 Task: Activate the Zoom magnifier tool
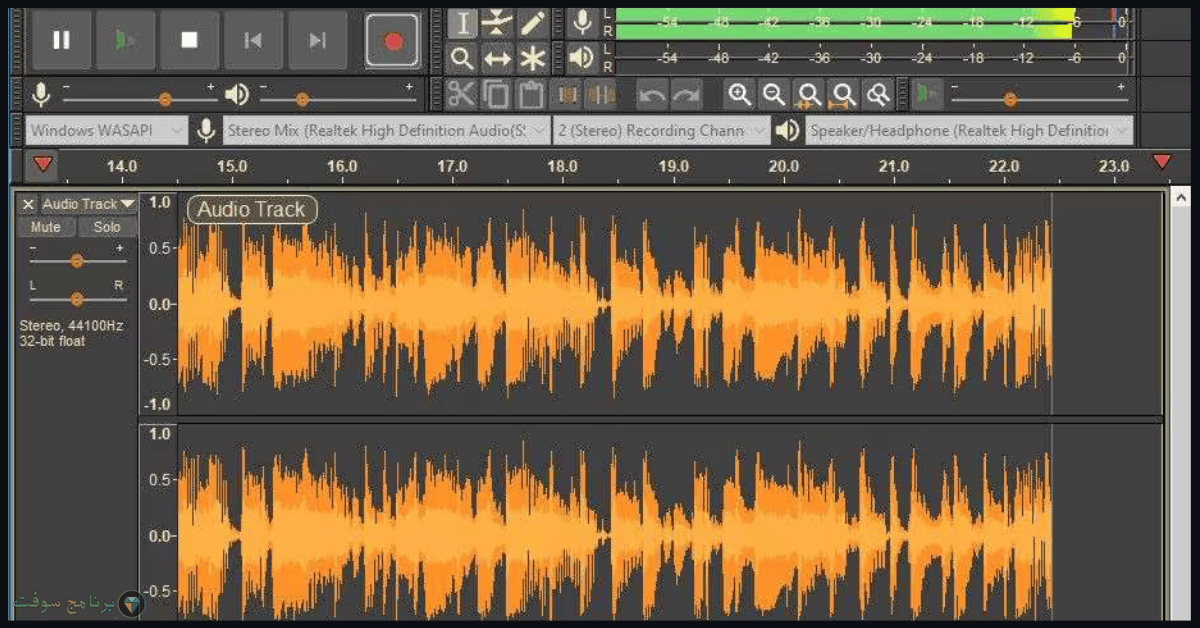tap(462, 59)
